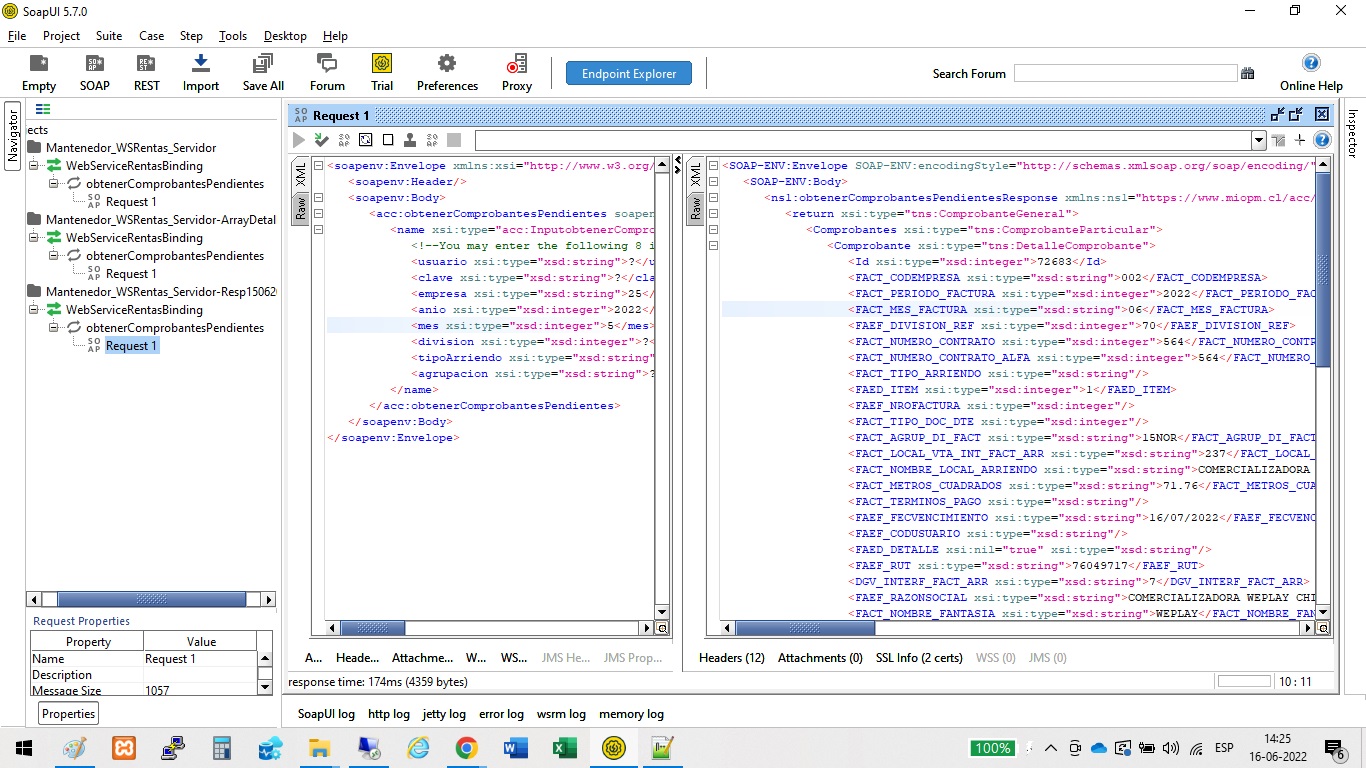Click the Trial toolbar icon
Screen dimensions: 1366x768
(382, 73)
